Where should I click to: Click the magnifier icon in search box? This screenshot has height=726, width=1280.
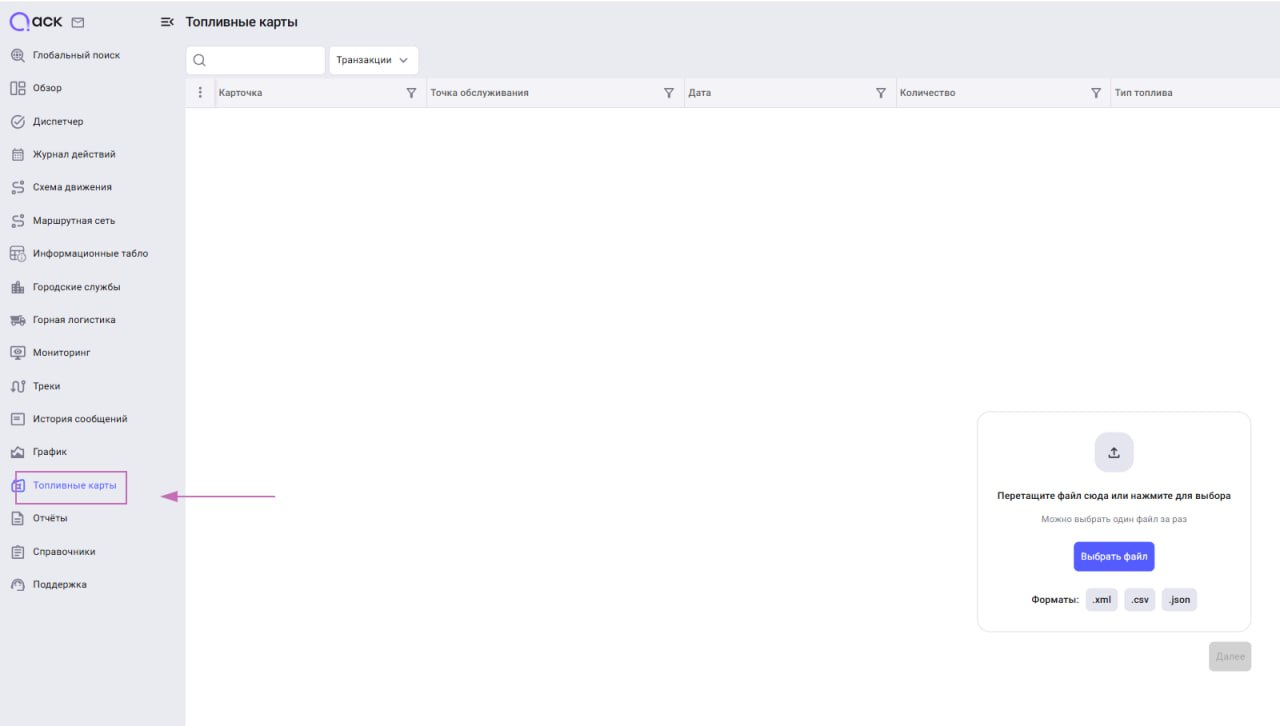[199, 60]
